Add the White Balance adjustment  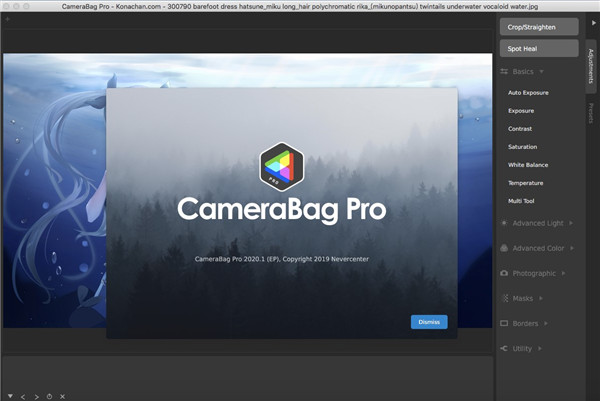(x=527, y=165)
